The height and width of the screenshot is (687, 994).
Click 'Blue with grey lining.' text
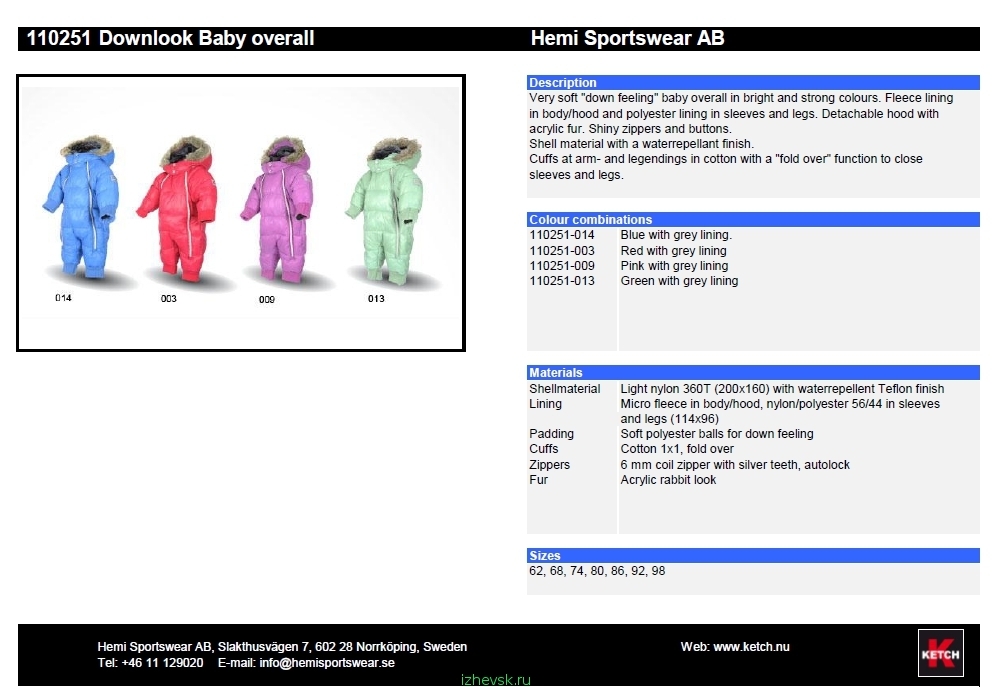tap(676, 235)
